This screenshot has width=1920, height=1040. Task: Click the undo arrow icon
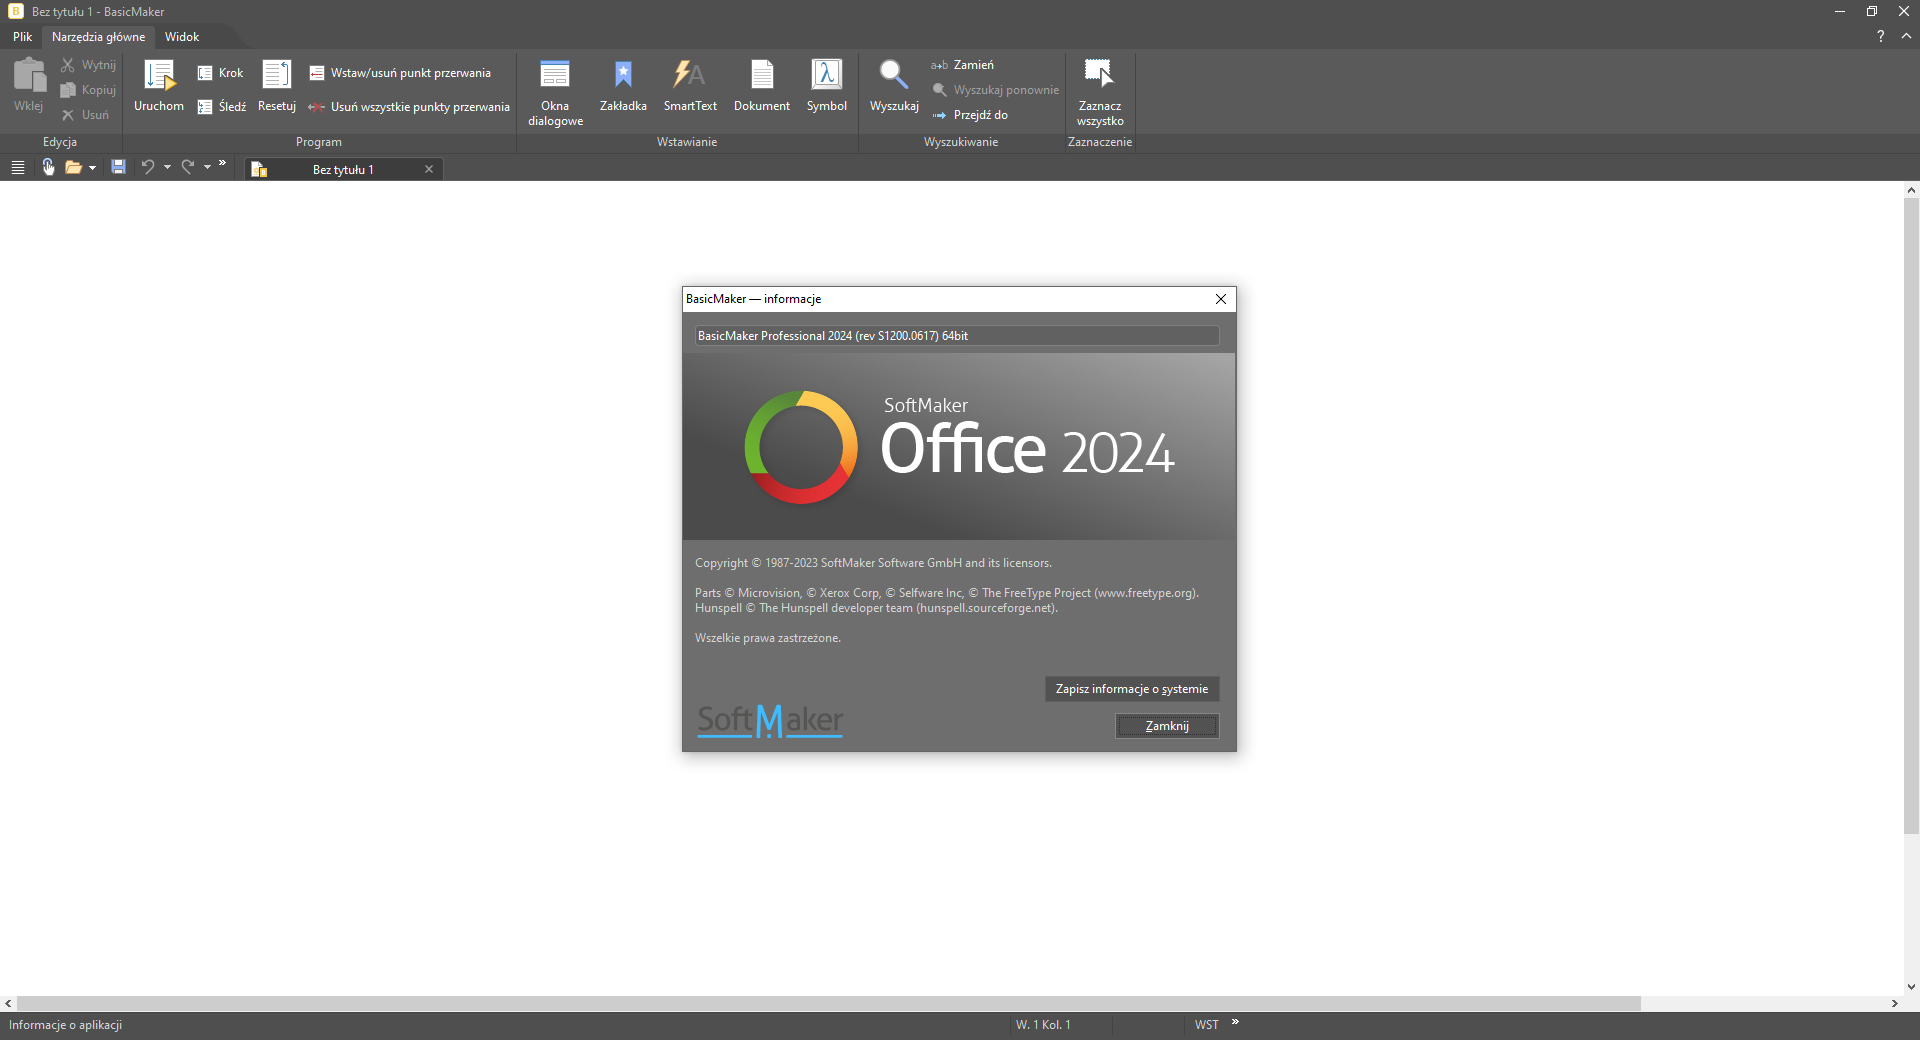point(148,168)
